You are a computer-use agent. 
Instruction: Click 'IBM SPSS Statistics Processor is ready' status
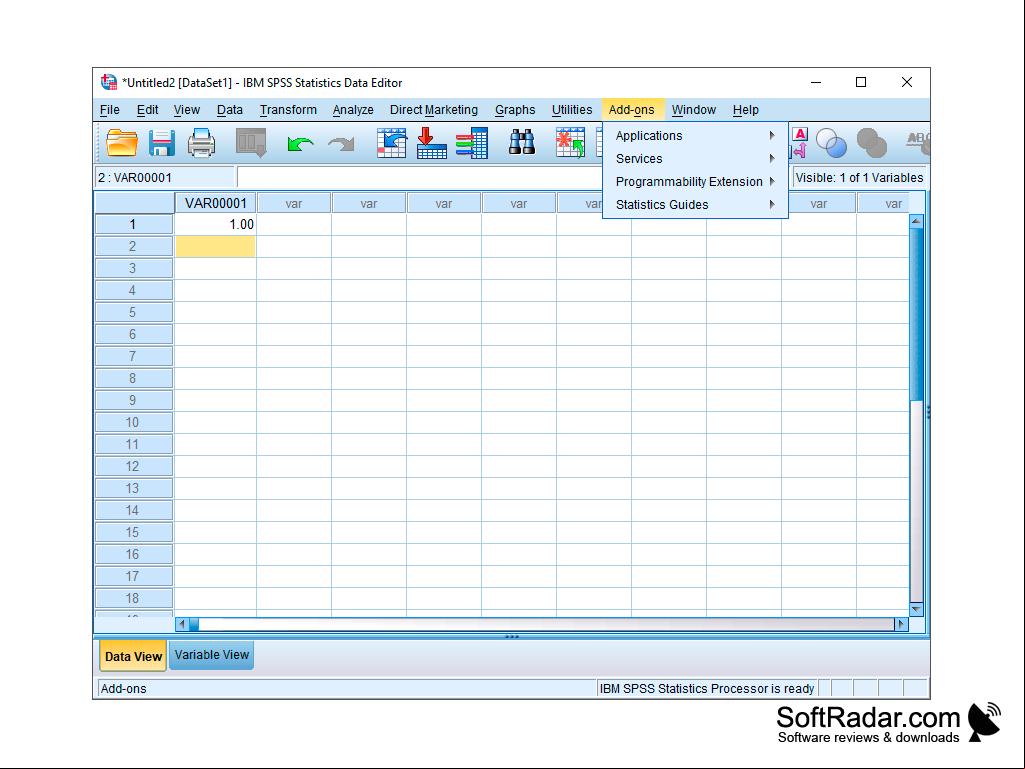[707, 689]
